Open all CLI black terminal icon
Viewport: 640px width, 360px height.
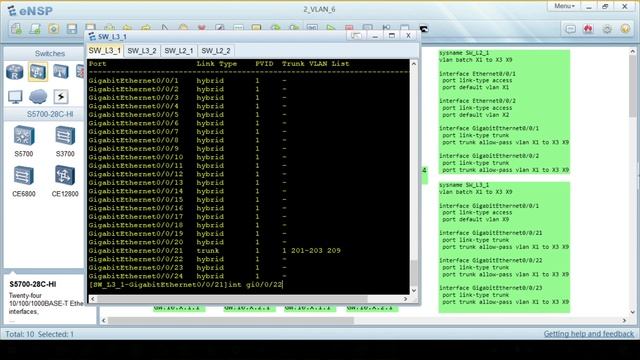[424, 29]
